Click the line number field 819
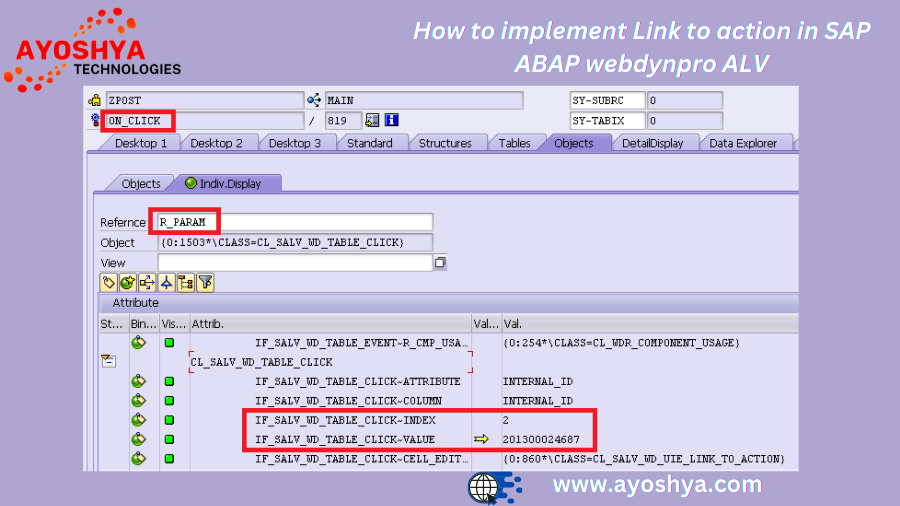The height and width of the screenshot is (506, 900). click(343, 120)
